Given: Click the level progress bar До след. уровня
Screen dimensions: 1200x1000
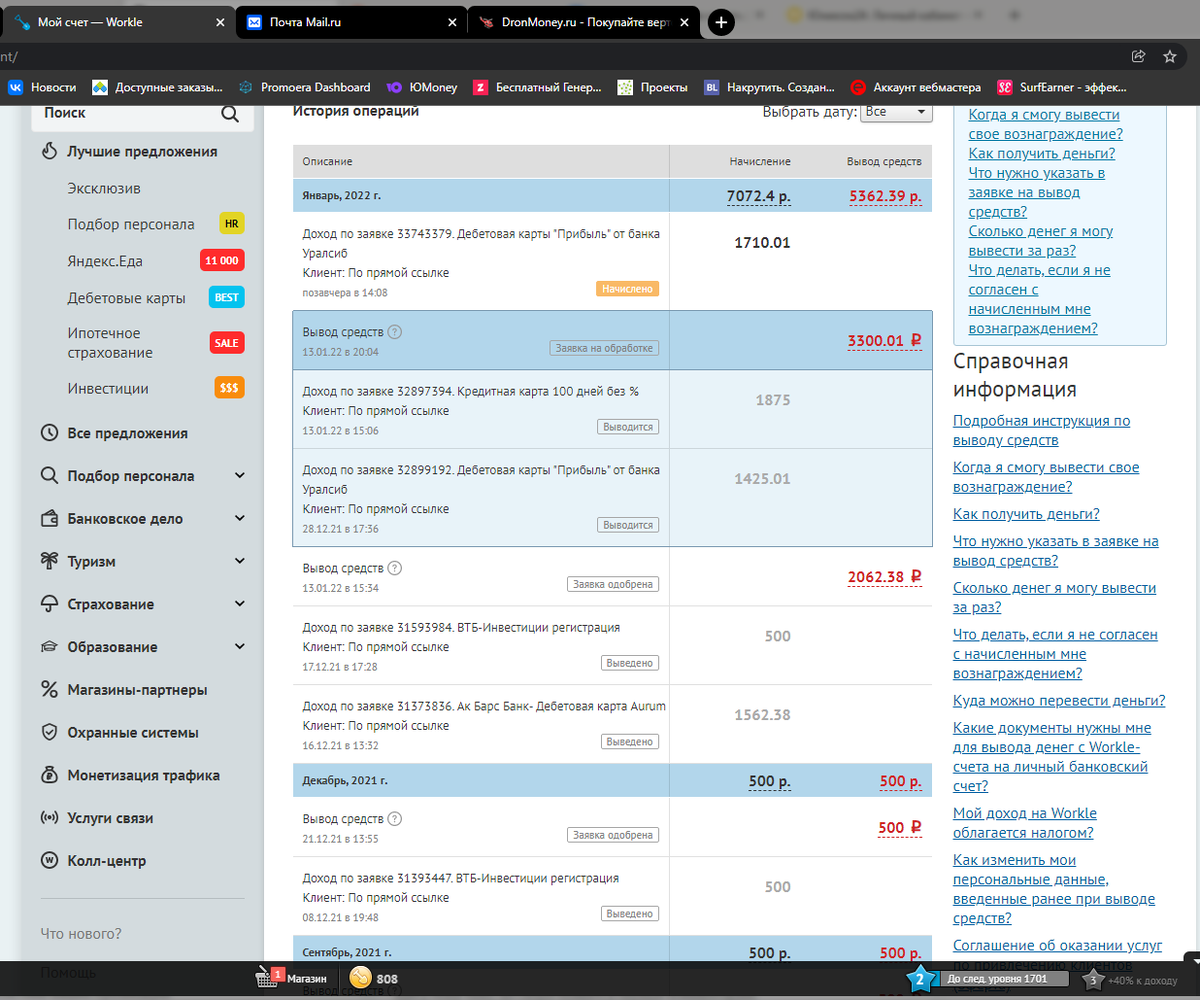Looking at the screenshot, I should 1003,979.
